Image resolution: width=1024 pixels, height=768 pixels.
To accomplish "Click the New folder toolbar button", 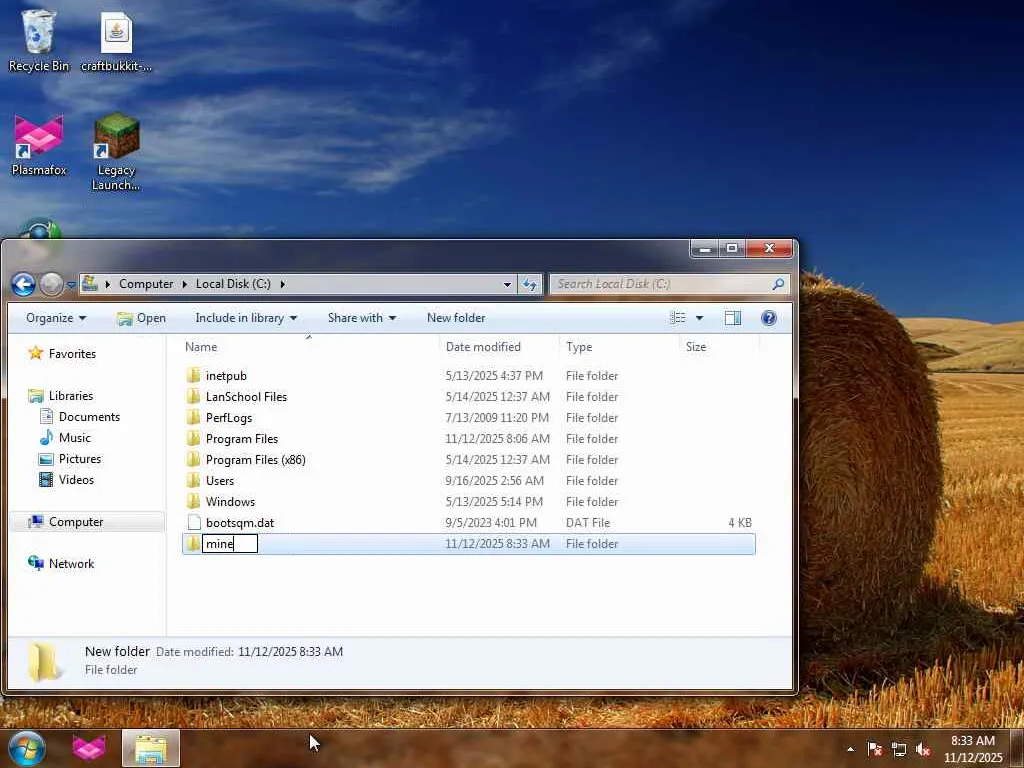I will pyautogui.click(x=456, y=318).
